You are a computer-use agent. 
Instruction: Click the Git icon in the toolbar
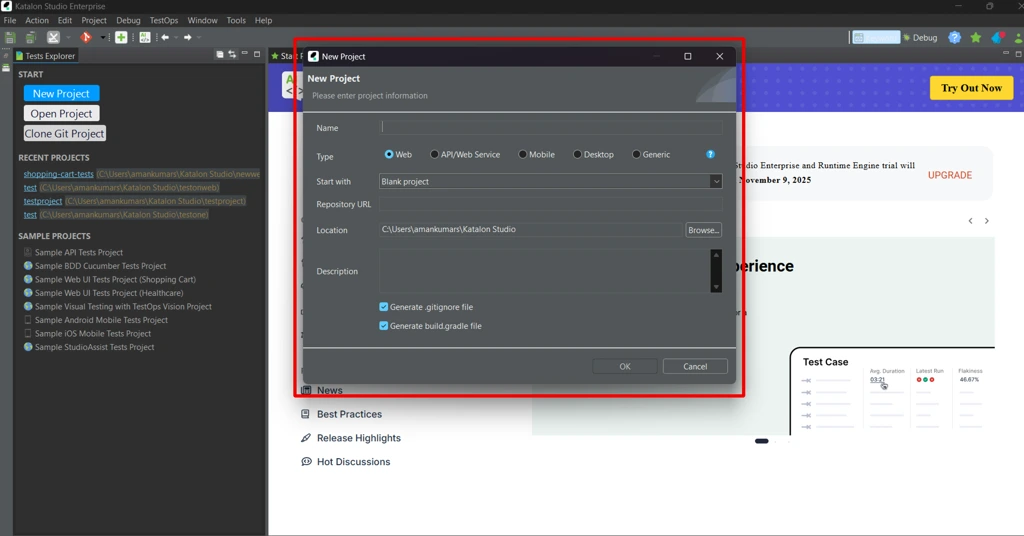(86, 37)
